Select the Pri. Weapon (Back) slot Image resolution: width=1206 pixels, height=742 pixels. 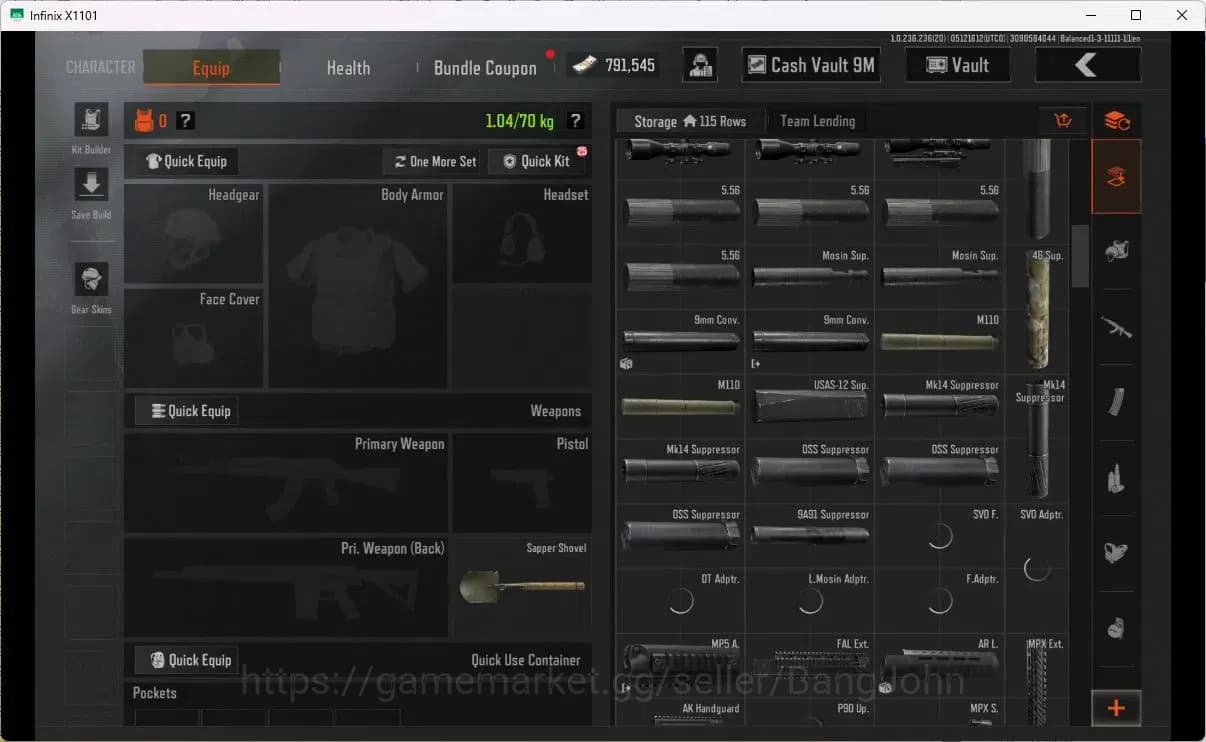286,587
